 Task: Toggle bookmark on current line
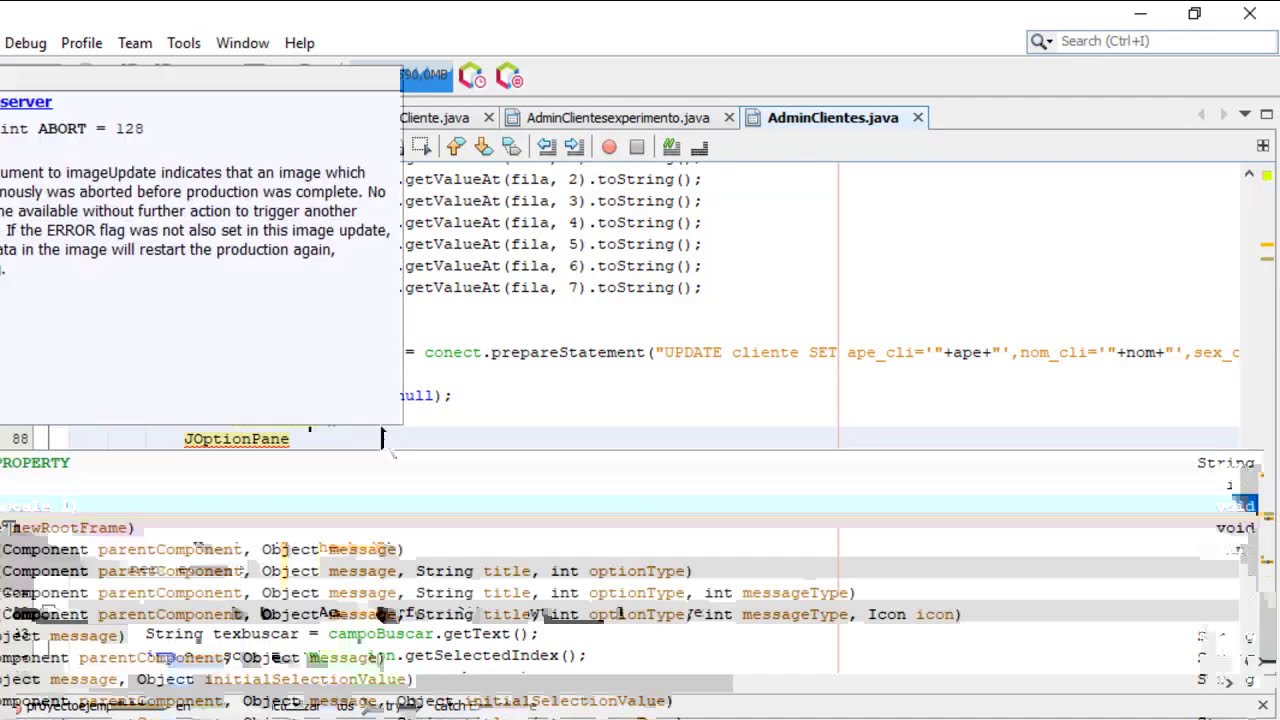tap(511, 147)
